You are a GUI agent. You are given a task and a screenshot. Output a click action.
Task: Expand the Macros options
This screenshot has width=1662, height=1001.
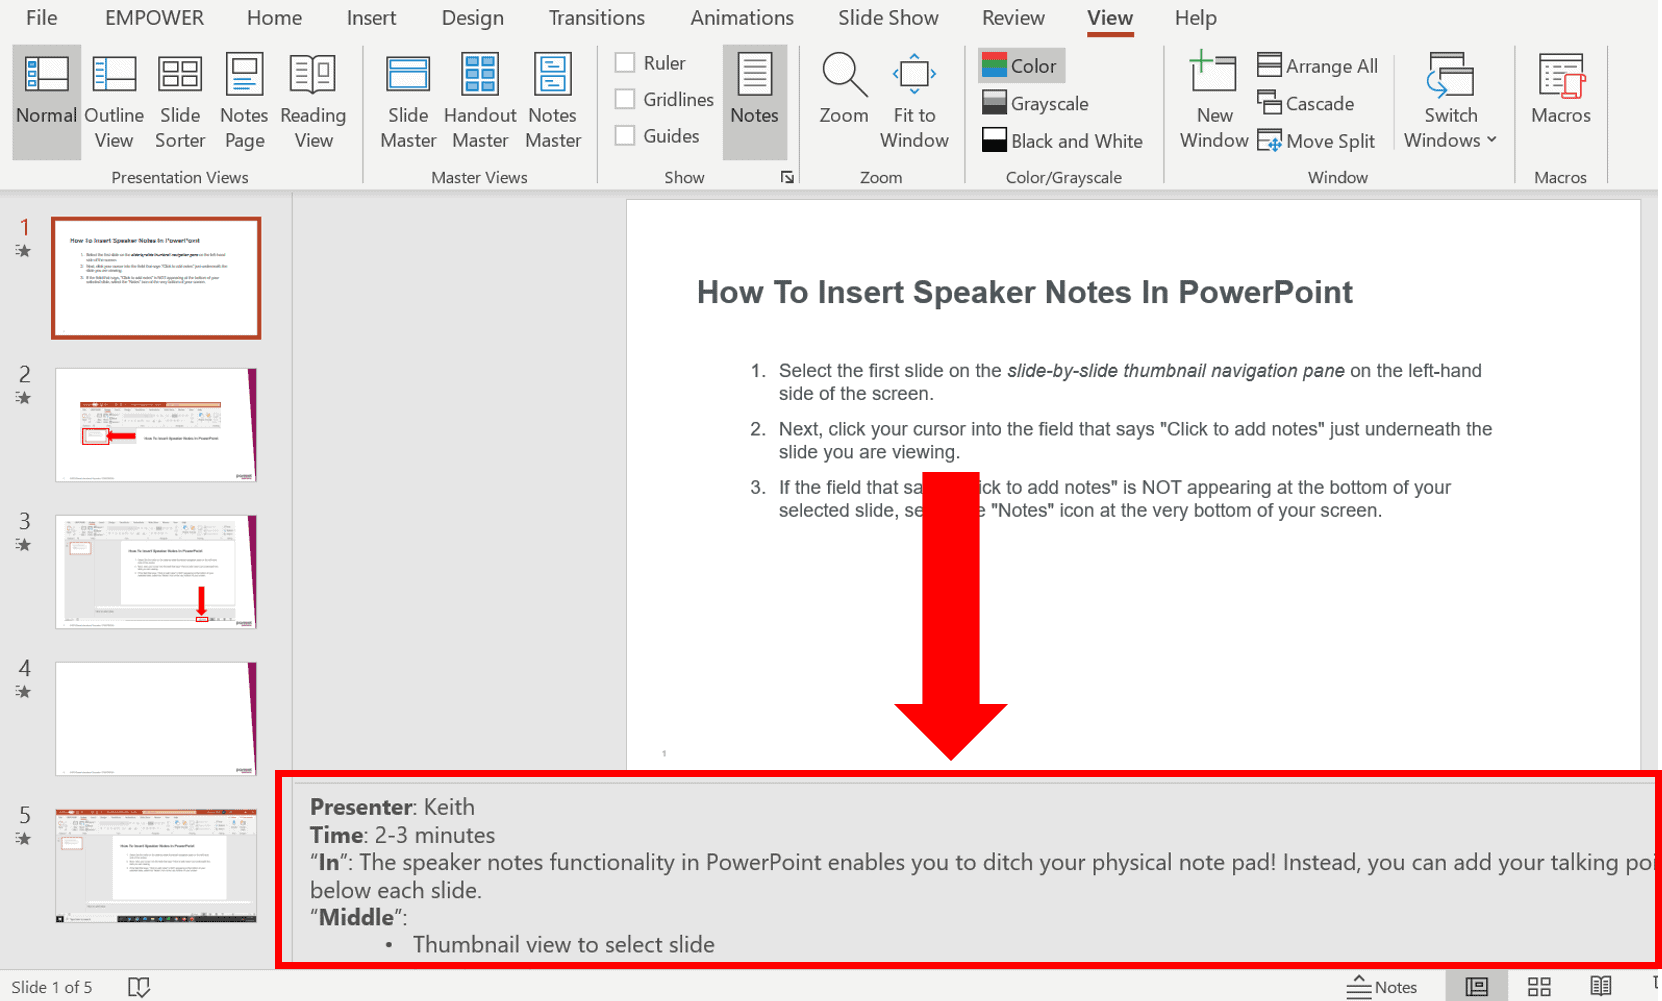tap(1560, 100)
